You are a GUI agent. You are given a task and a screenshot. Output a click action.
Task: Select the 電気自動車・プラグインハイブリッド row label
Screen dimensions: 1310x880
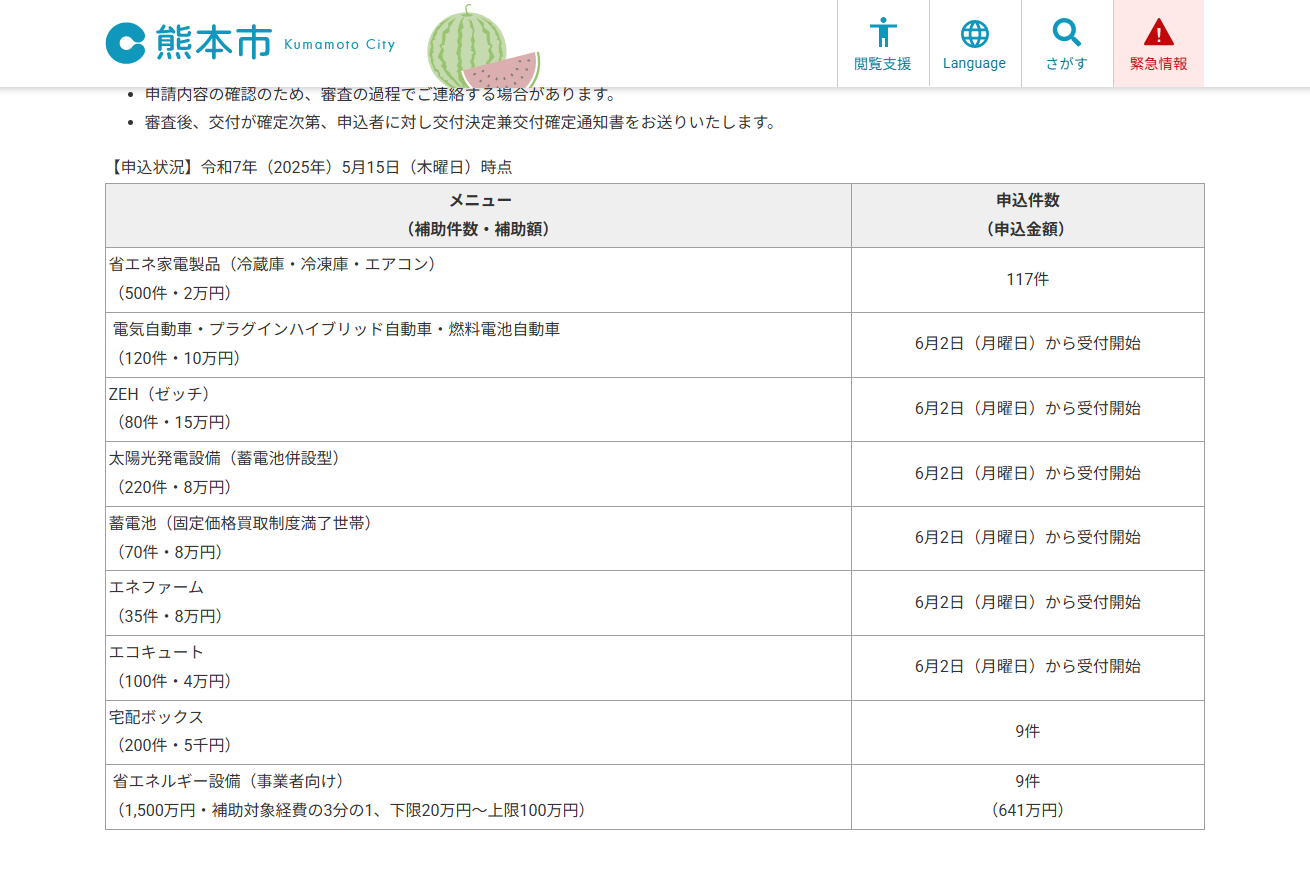pos(336,329)
